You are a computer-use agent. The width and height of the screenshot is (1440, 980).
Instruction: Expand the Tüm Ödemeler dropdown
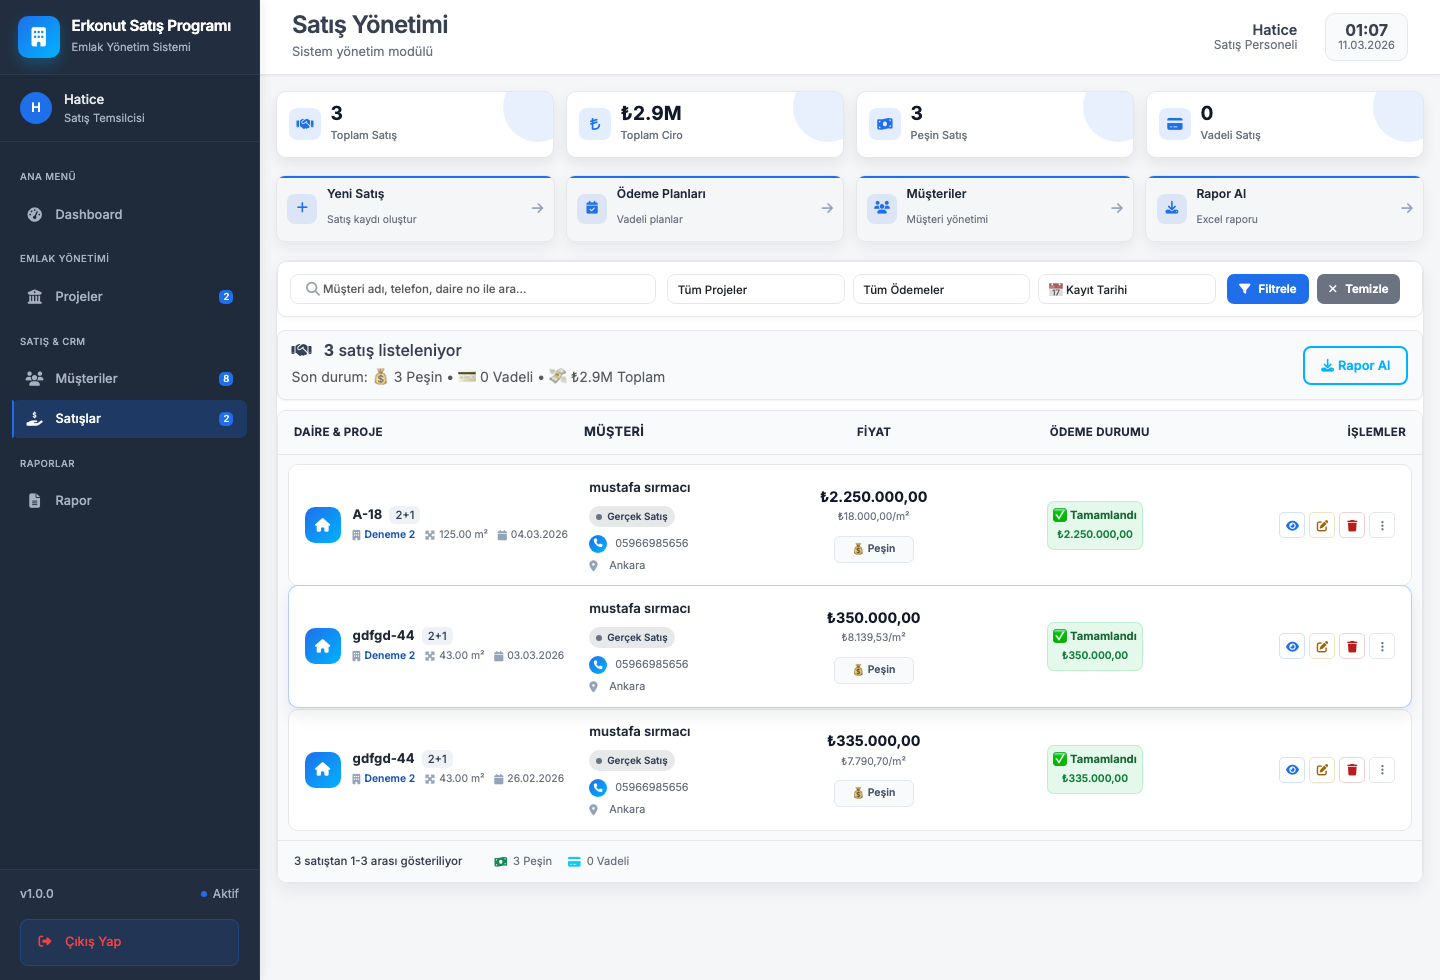(940, 289)
